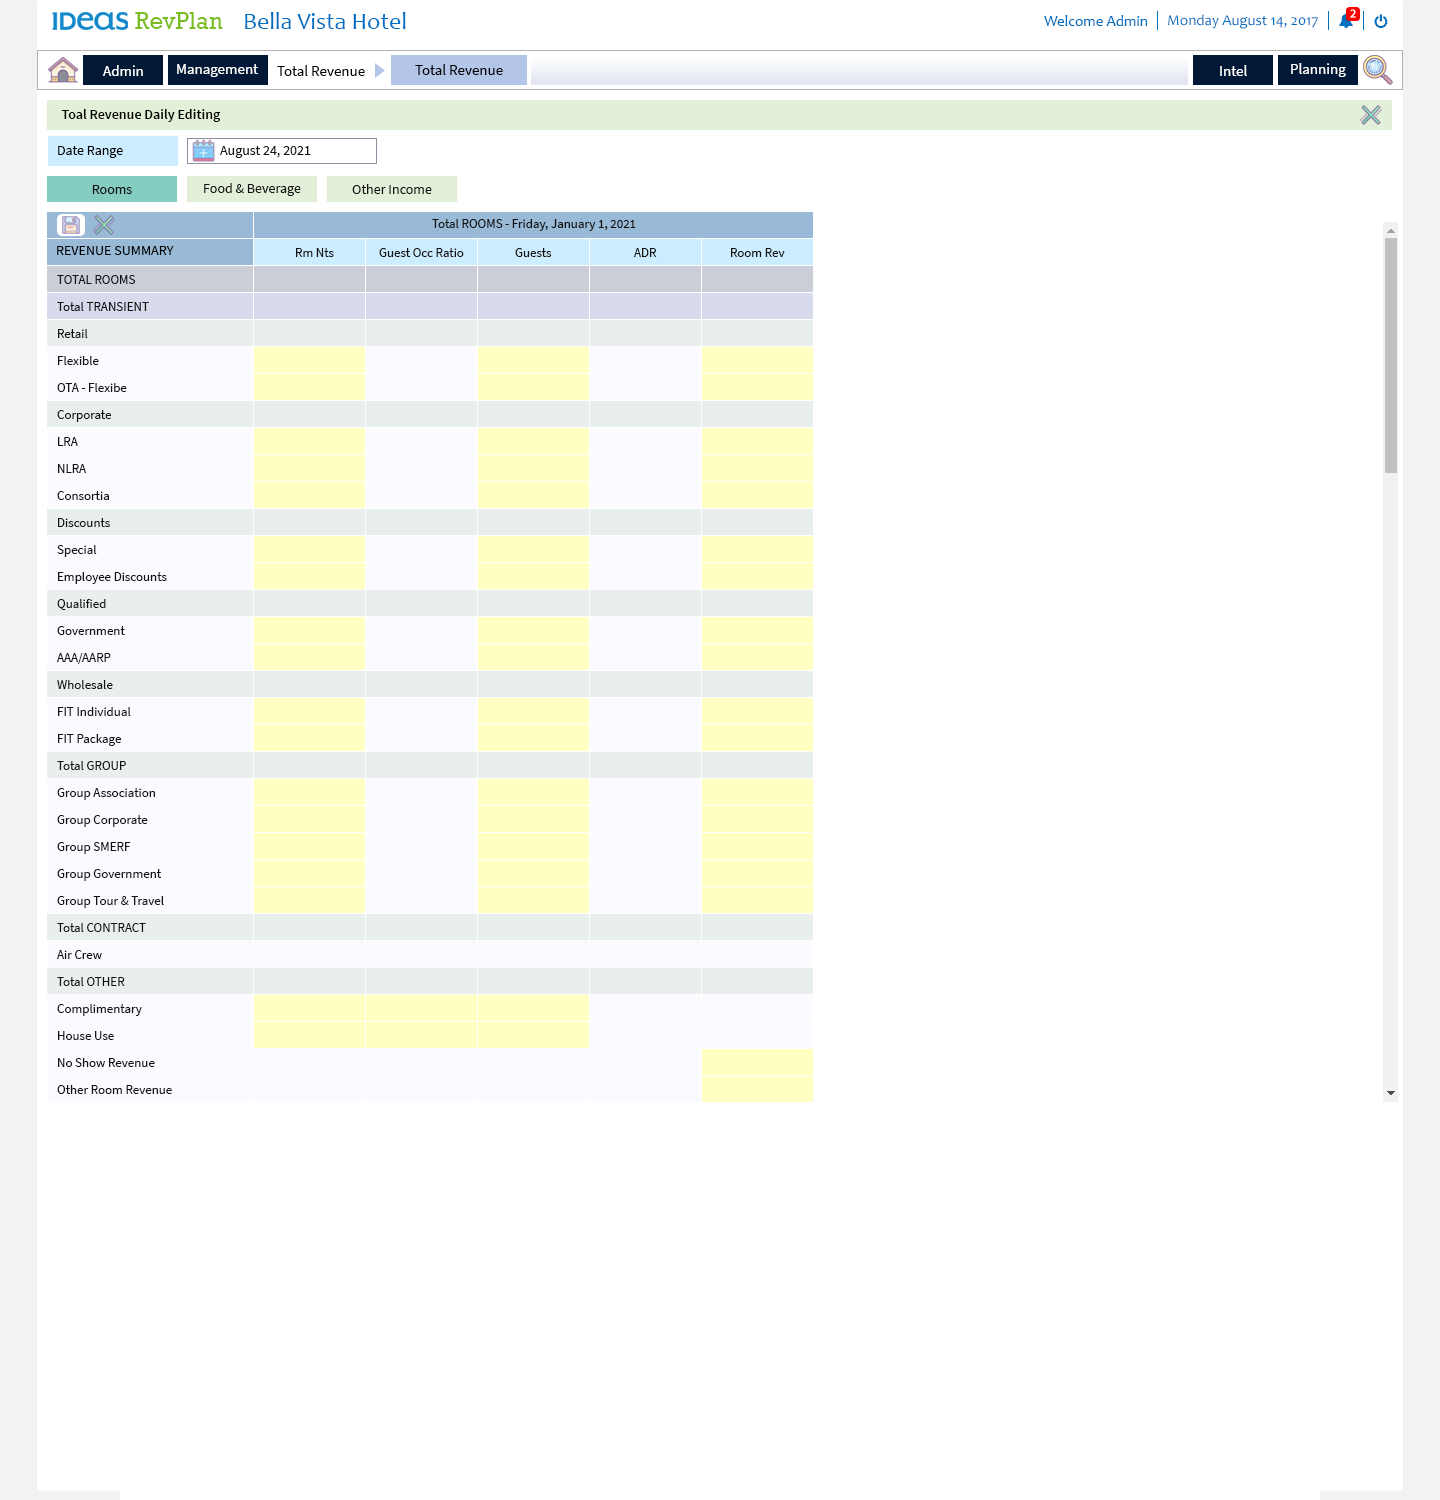Open the Planning section

point(1317,70)
